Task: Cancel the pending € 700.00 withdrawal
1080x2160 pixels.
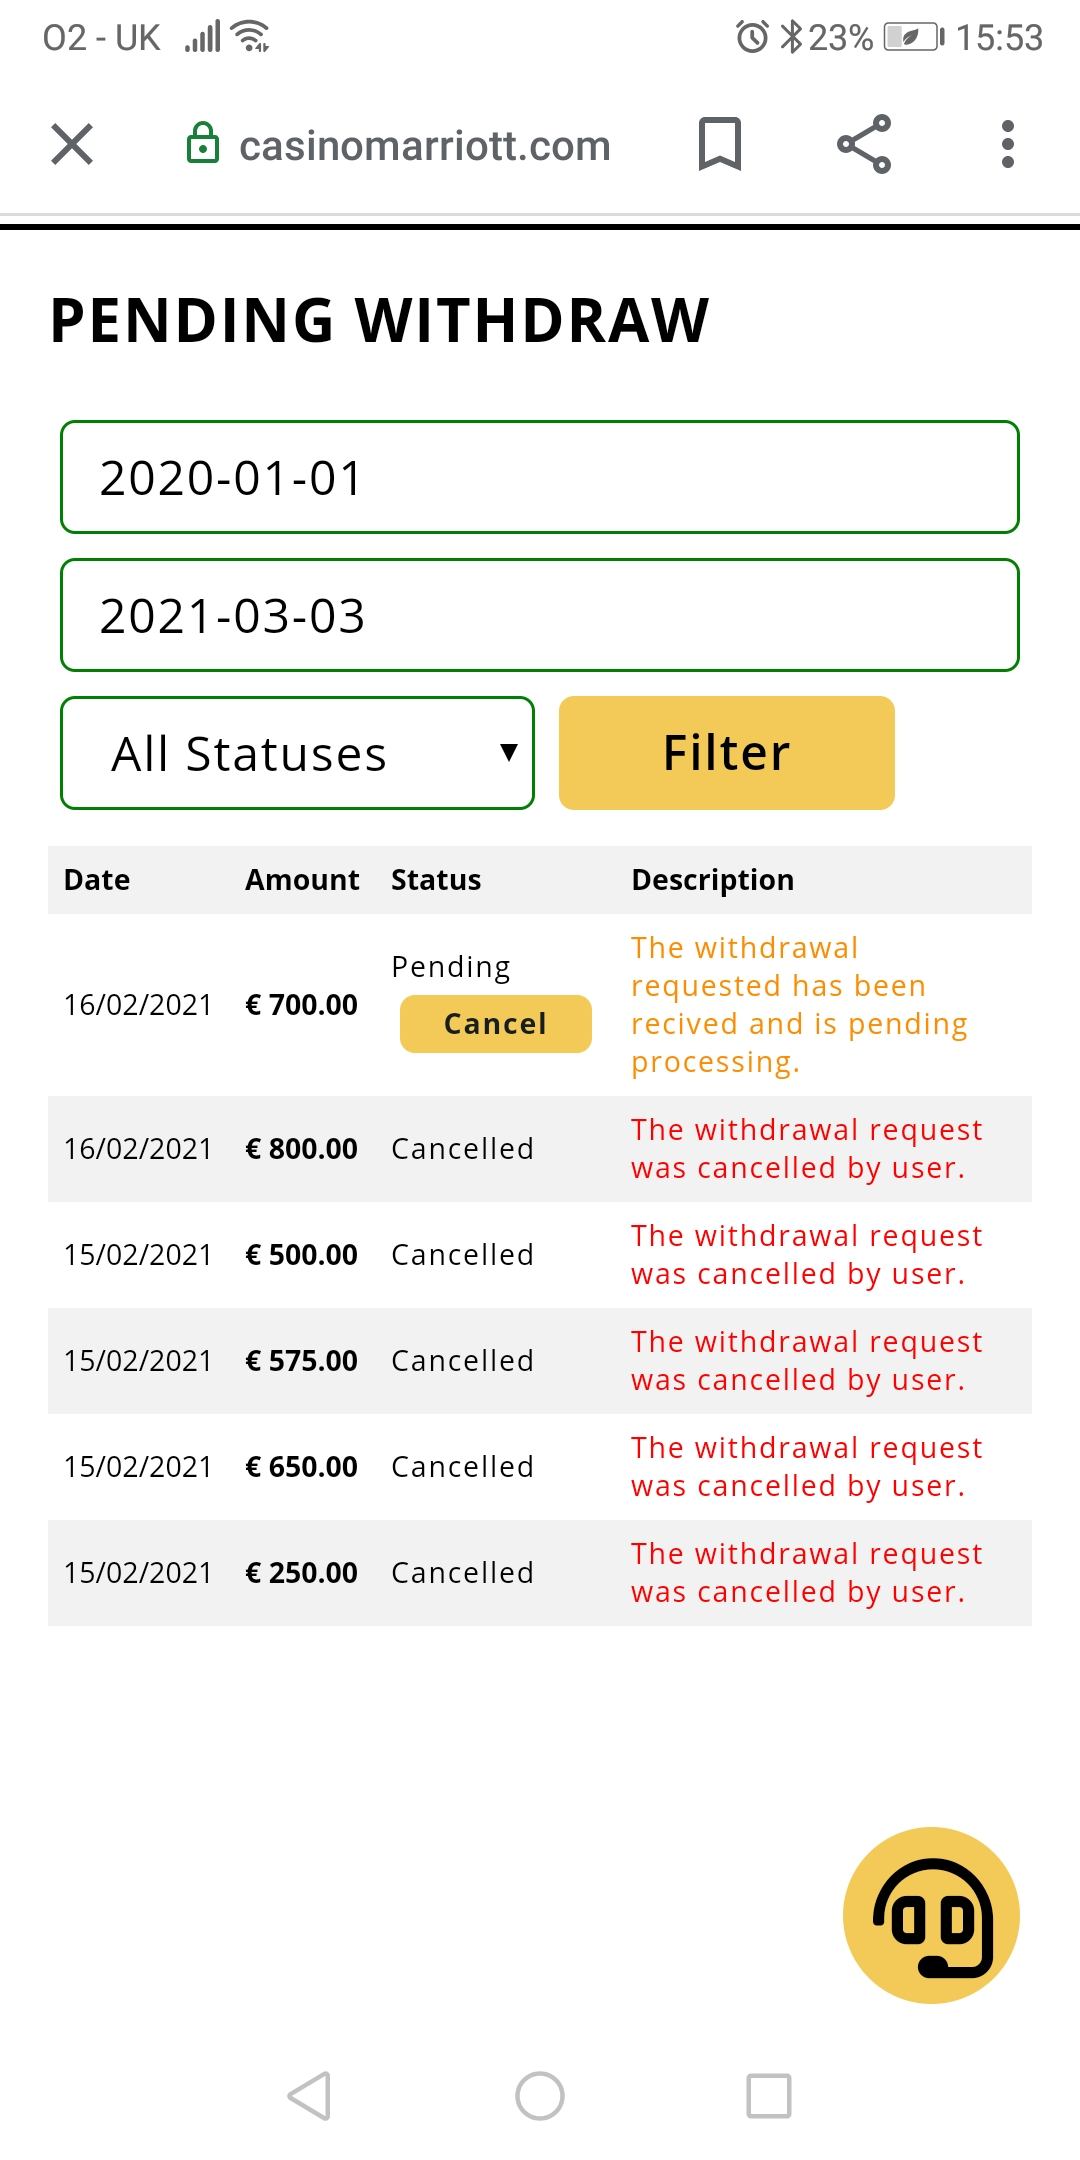Action: click(495, 1023)
